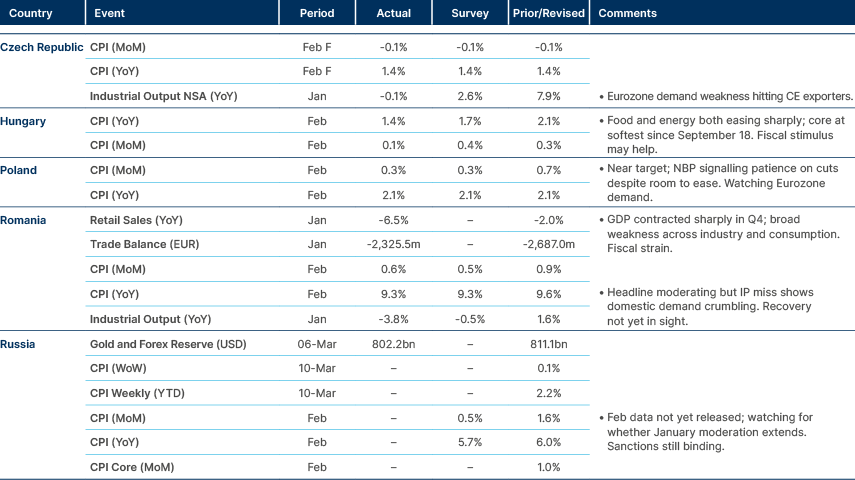Select the 811.1bn prior value
This screenshot has width=855, height=480.
(549, 344)
